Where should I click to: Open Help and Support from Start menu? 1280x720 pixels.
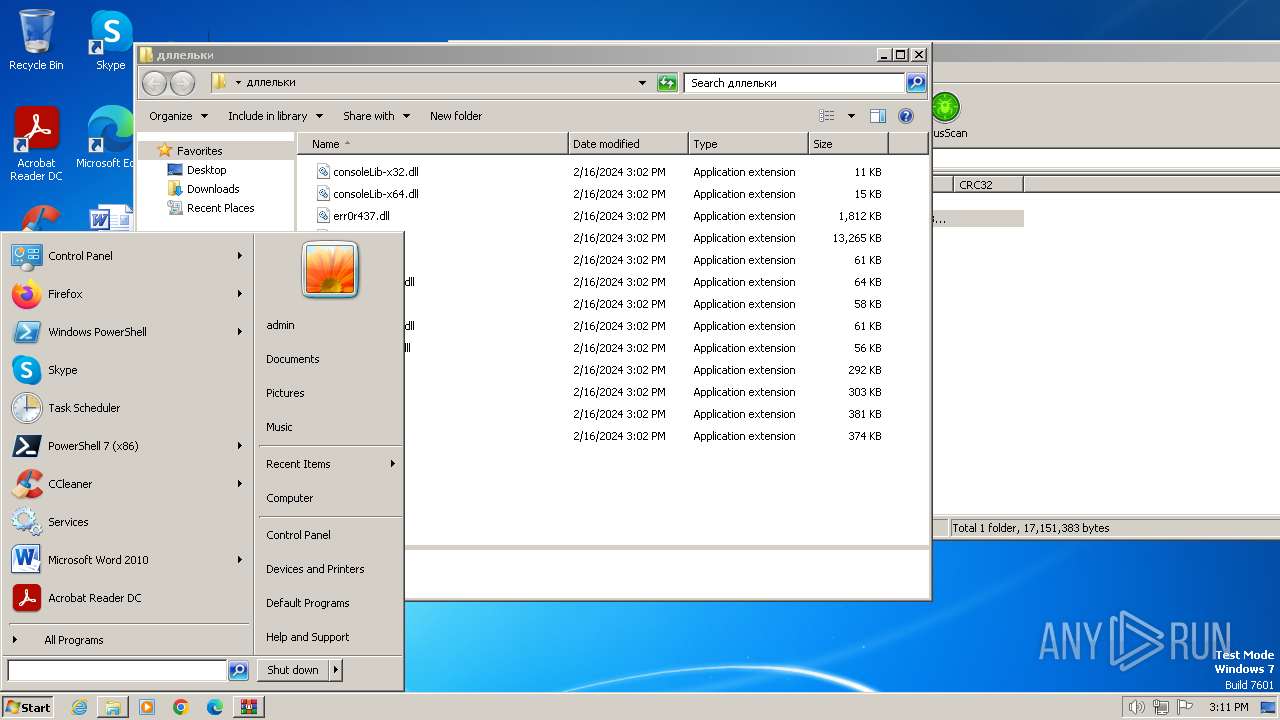point(330,637)
